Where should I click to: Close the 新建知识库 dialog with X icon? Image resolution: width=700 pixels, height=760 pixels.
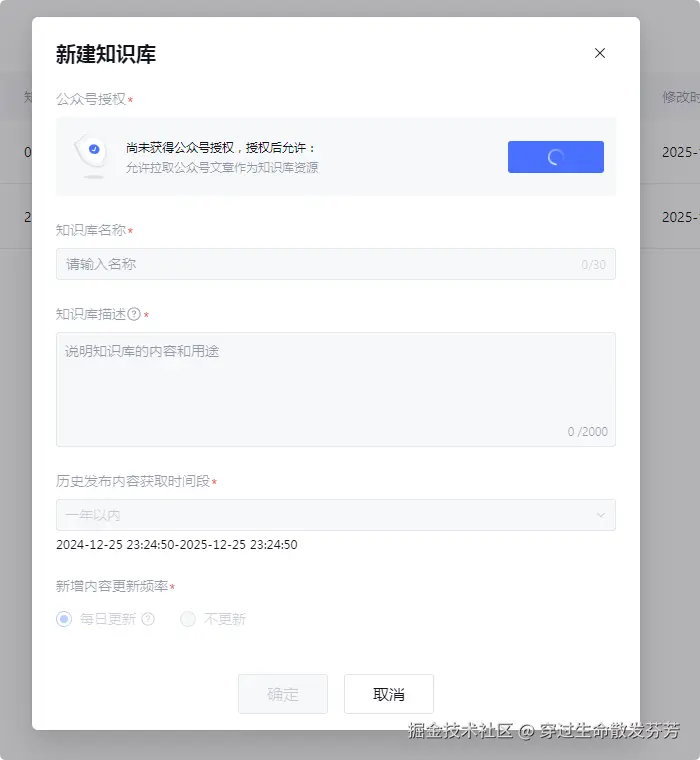(600, 53)
